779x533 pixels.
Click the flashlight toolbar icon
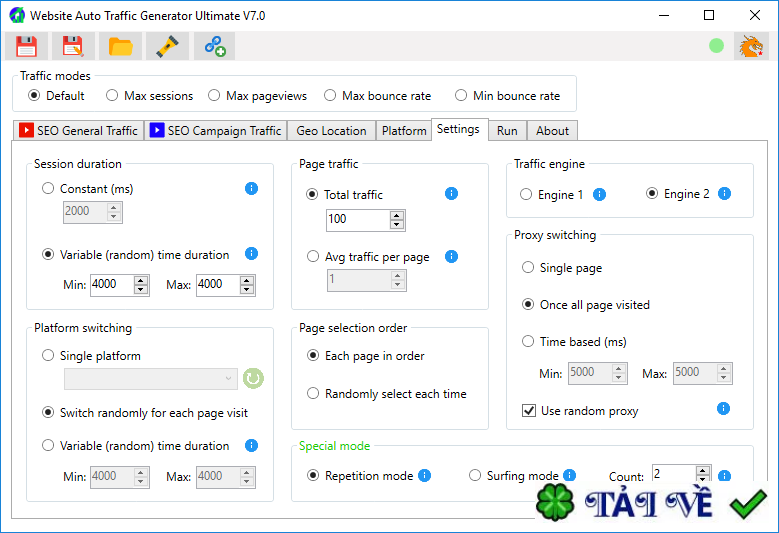[x=167, y=46]
